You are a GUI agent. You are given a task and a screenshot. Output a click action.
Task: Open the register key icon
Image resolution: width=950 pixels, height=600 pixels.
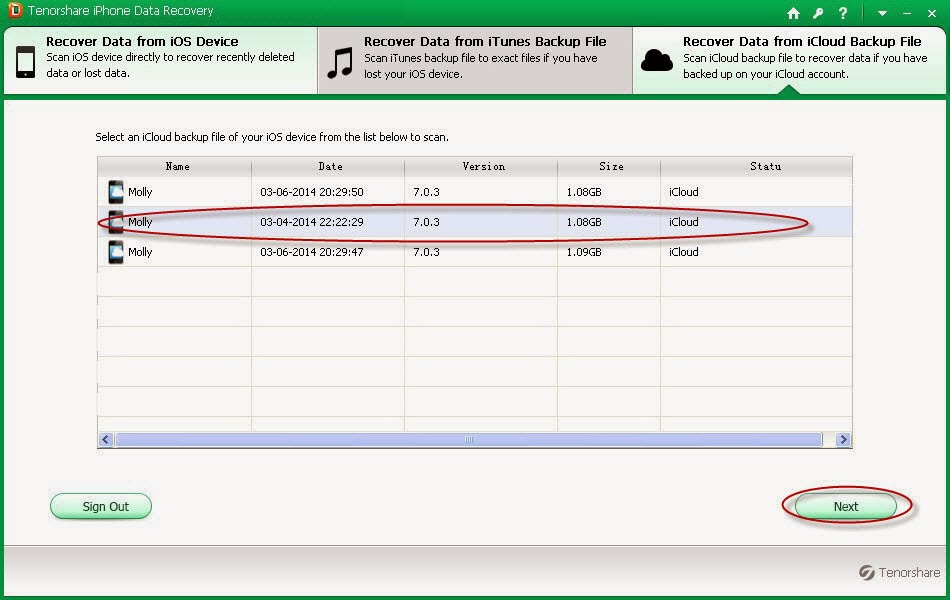click(x=817, y=13)
